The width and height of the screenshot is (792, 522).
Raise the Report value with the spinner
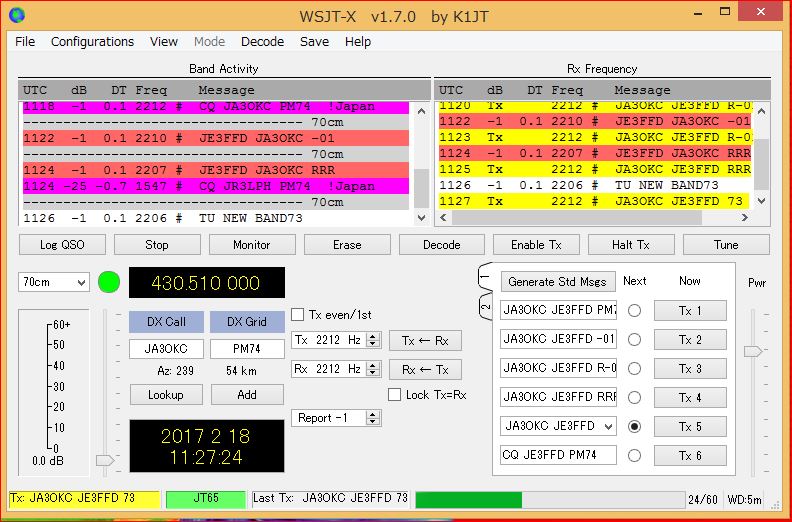click(374, 414)
